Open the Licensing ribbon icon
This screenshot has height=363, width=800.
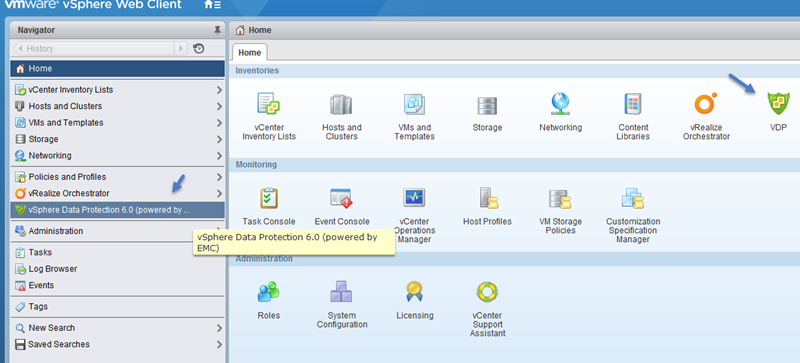pos(414,292)
